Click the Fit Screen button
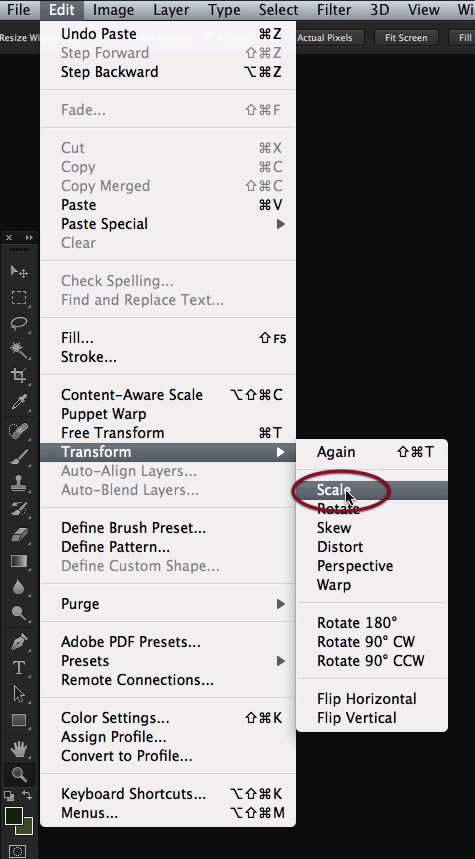Image resolution: width=475 pixels, height=859 pixels. coord(406,38)
